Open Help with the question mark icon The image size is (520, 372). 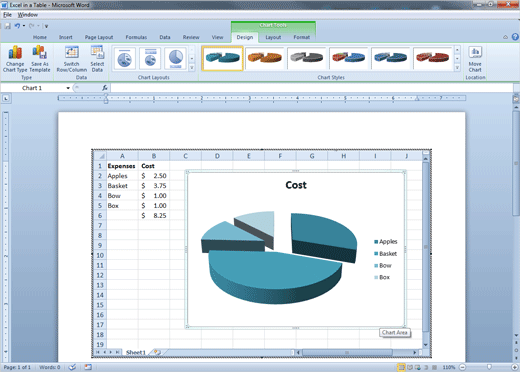tap(515, 37)
